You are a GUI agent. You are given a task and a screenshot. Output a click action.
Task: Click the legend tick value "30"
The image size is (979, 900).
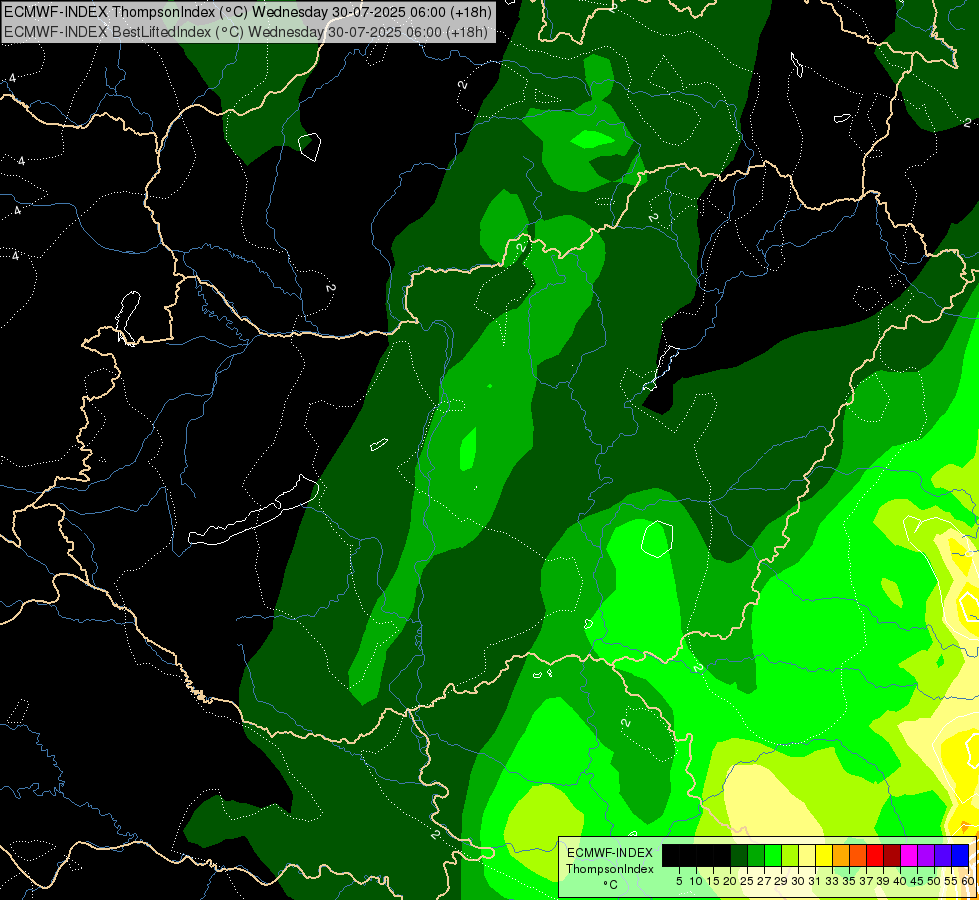pyautogui.click(x=799, y=881)
